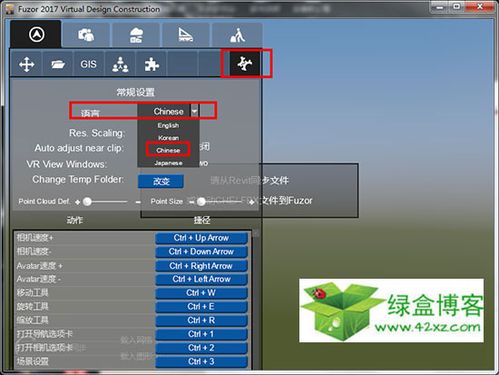
Task: Click the Ctrl + R shortcut button
Action: [201, 320]
